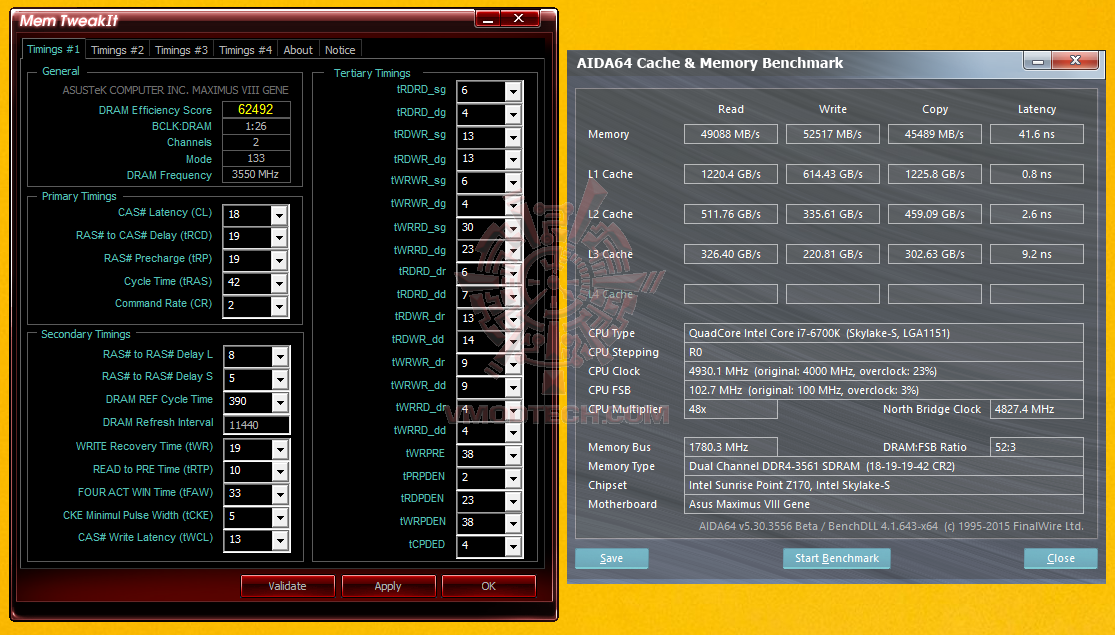The height and width of the screenshot is (635, 1115).
Task: Expand the tWRRD_dr dropdown
Action: pyautogui.click(x=513, y=410)
